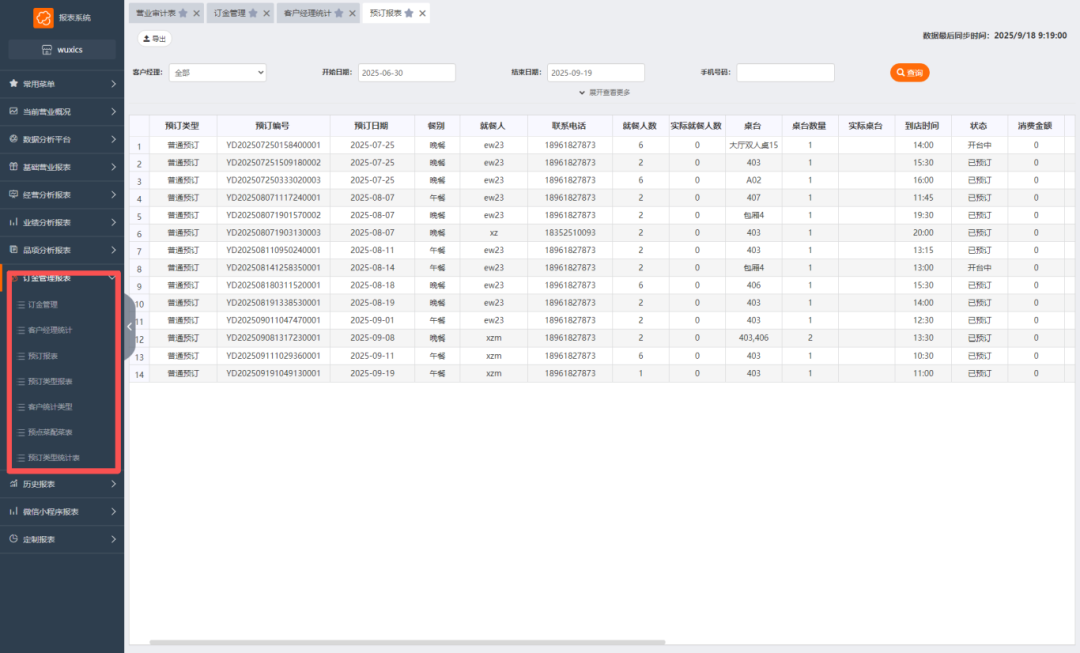The width and height of the screenshot is (1080, 653).
Task: Toggle favorite star on 预订报表 tab
Action: click(409, 13)
